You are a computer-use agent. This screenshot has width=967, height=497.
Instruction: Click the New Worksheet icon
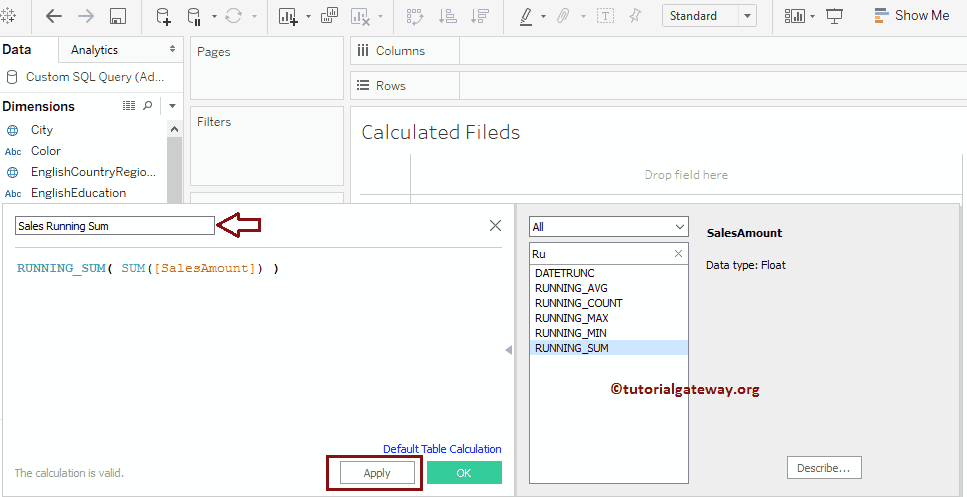pos(288,17)
